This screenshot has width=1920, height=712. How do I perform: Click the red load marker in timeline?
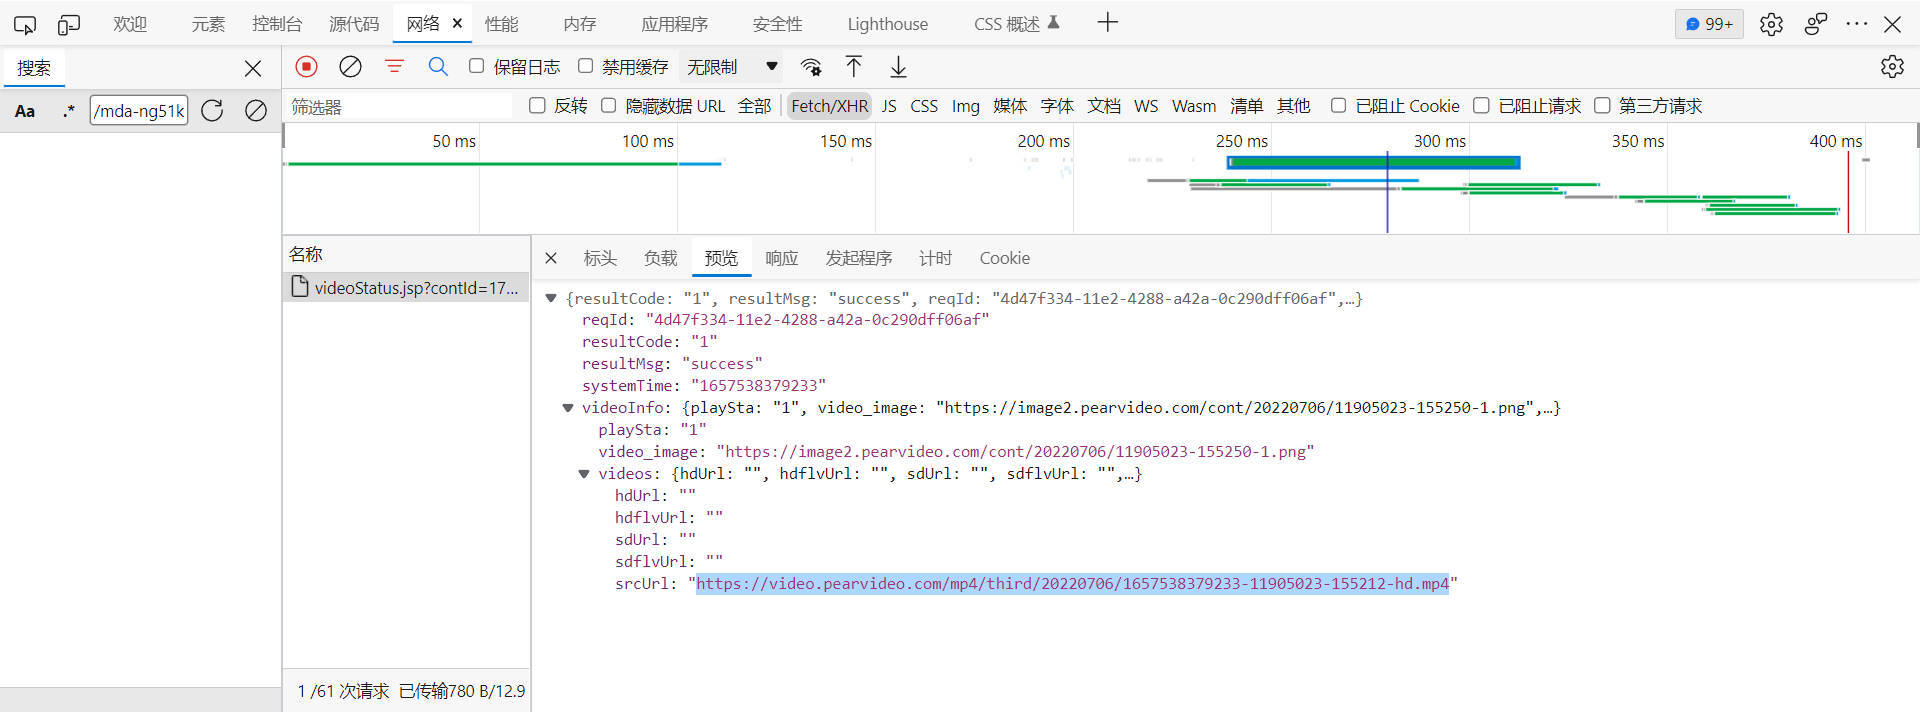pyautogui.click(x=1848, y=190)
